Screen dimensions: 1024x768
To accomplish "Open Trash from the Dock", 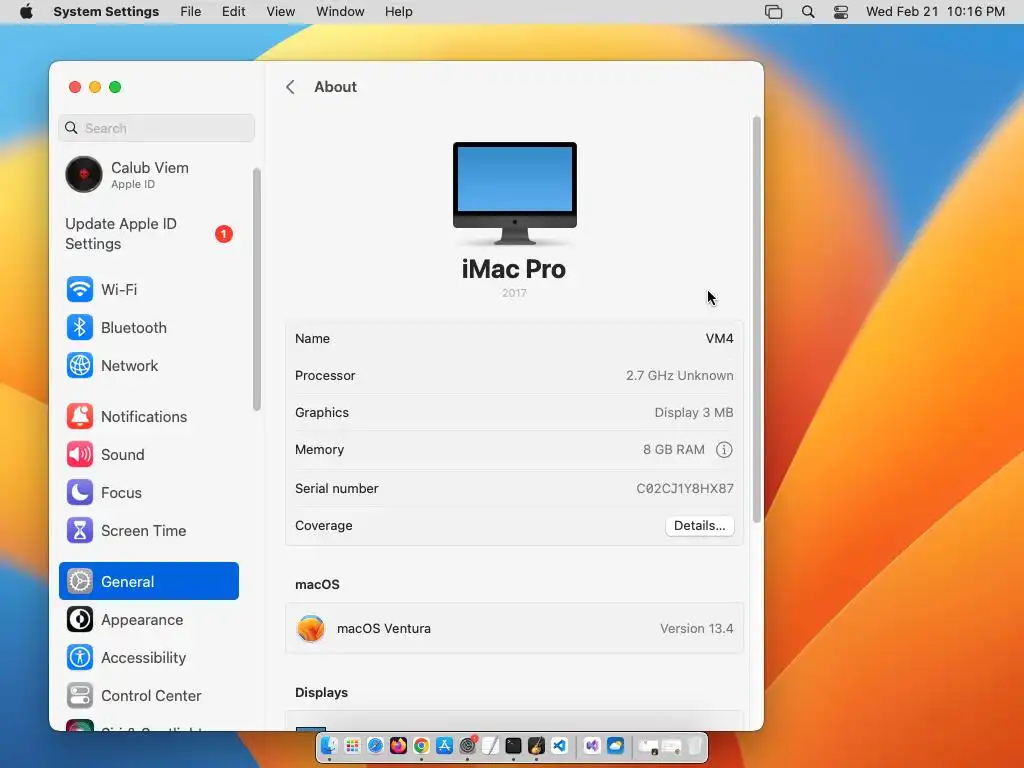I will coord(695,746).
